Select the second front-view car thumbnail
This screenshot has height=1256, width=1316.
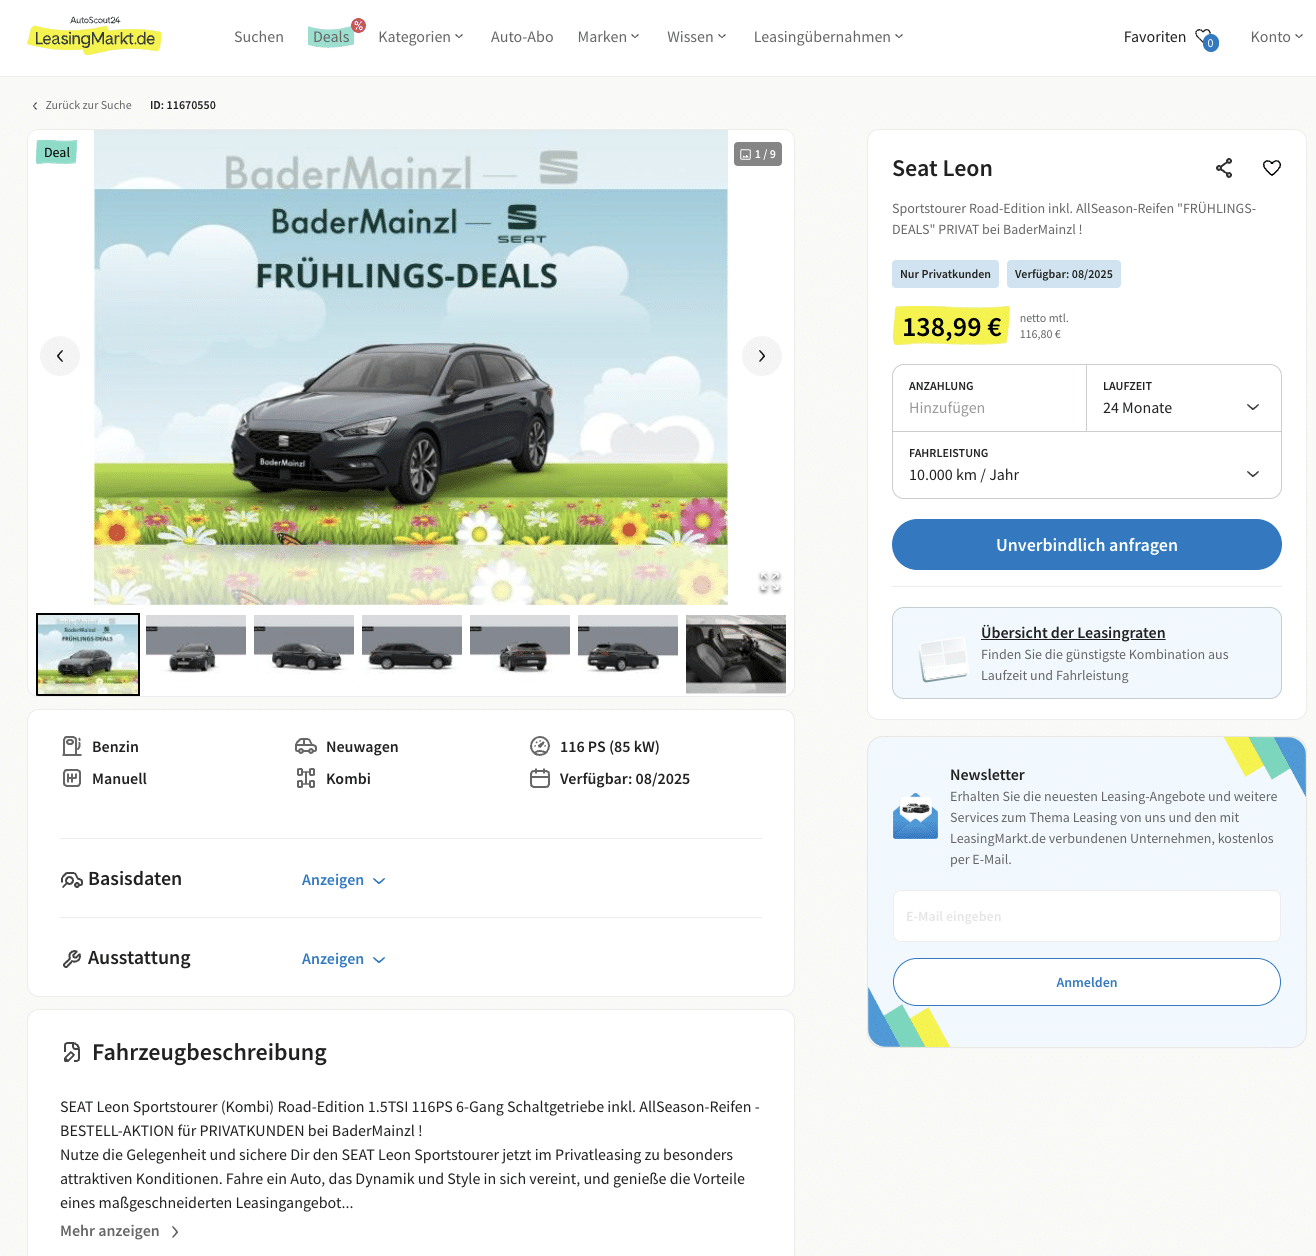196,654
